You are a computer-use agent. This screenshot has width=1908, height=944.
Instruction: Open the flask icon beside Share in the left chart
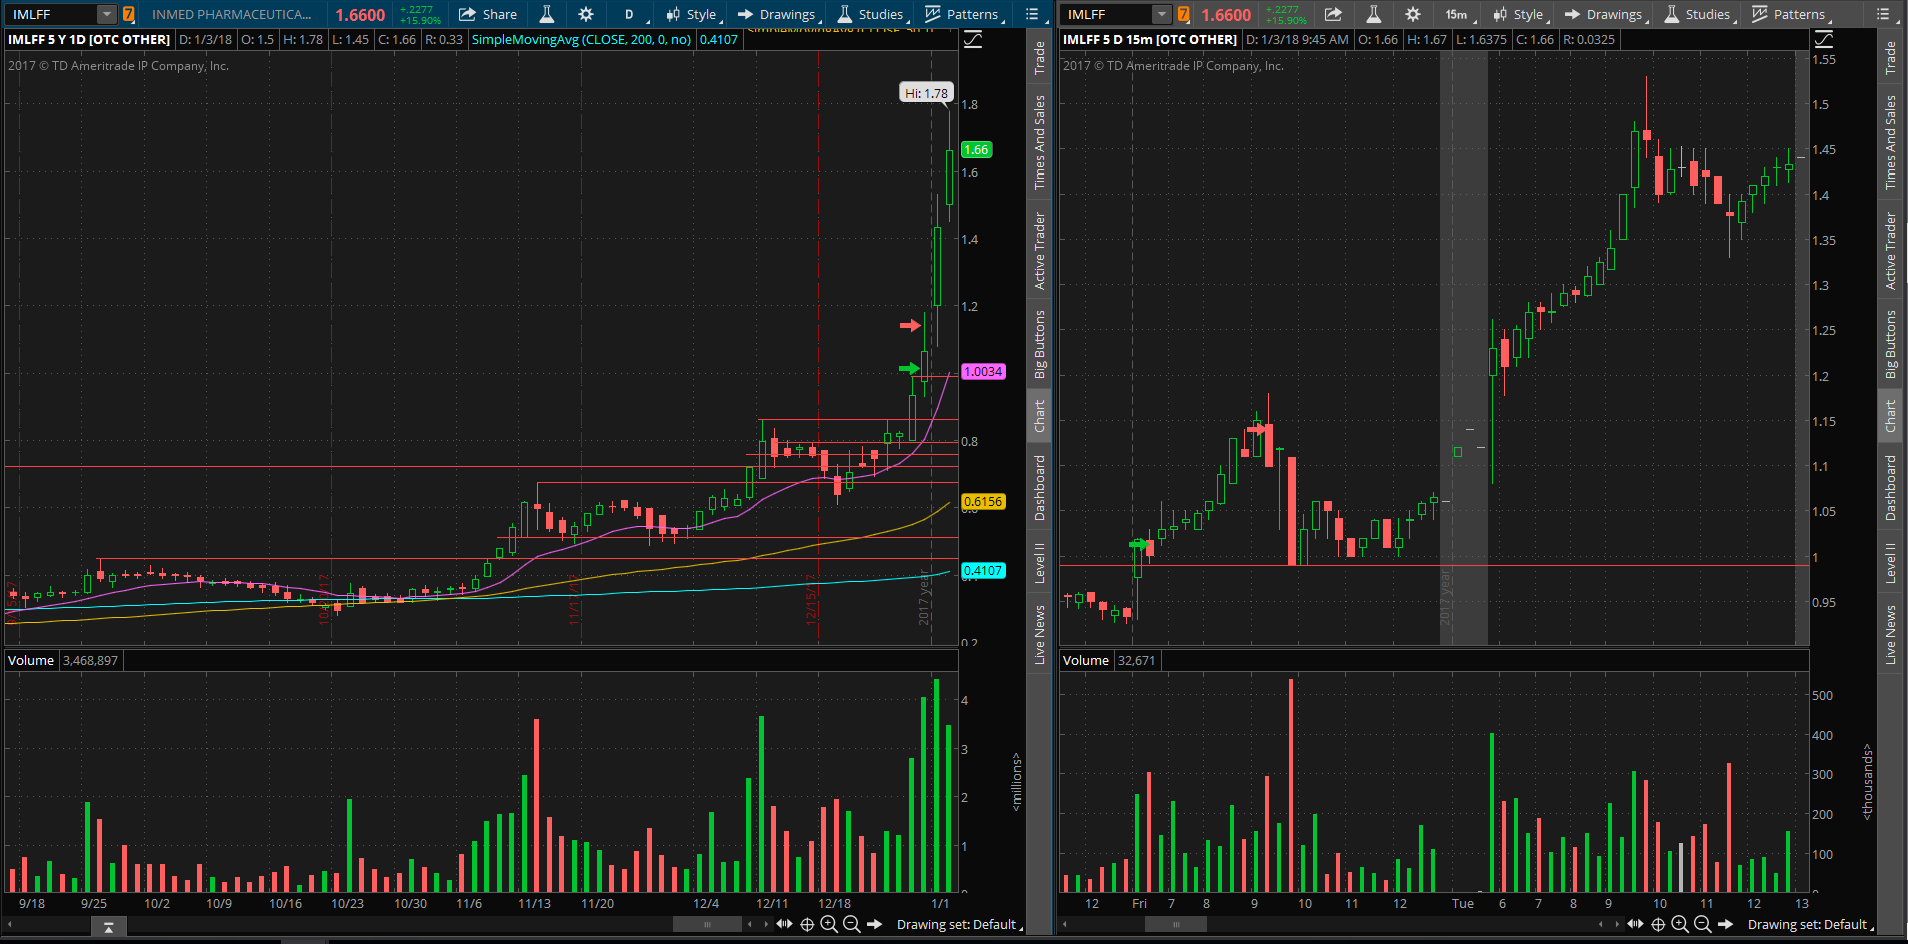(x=547, y=14)
